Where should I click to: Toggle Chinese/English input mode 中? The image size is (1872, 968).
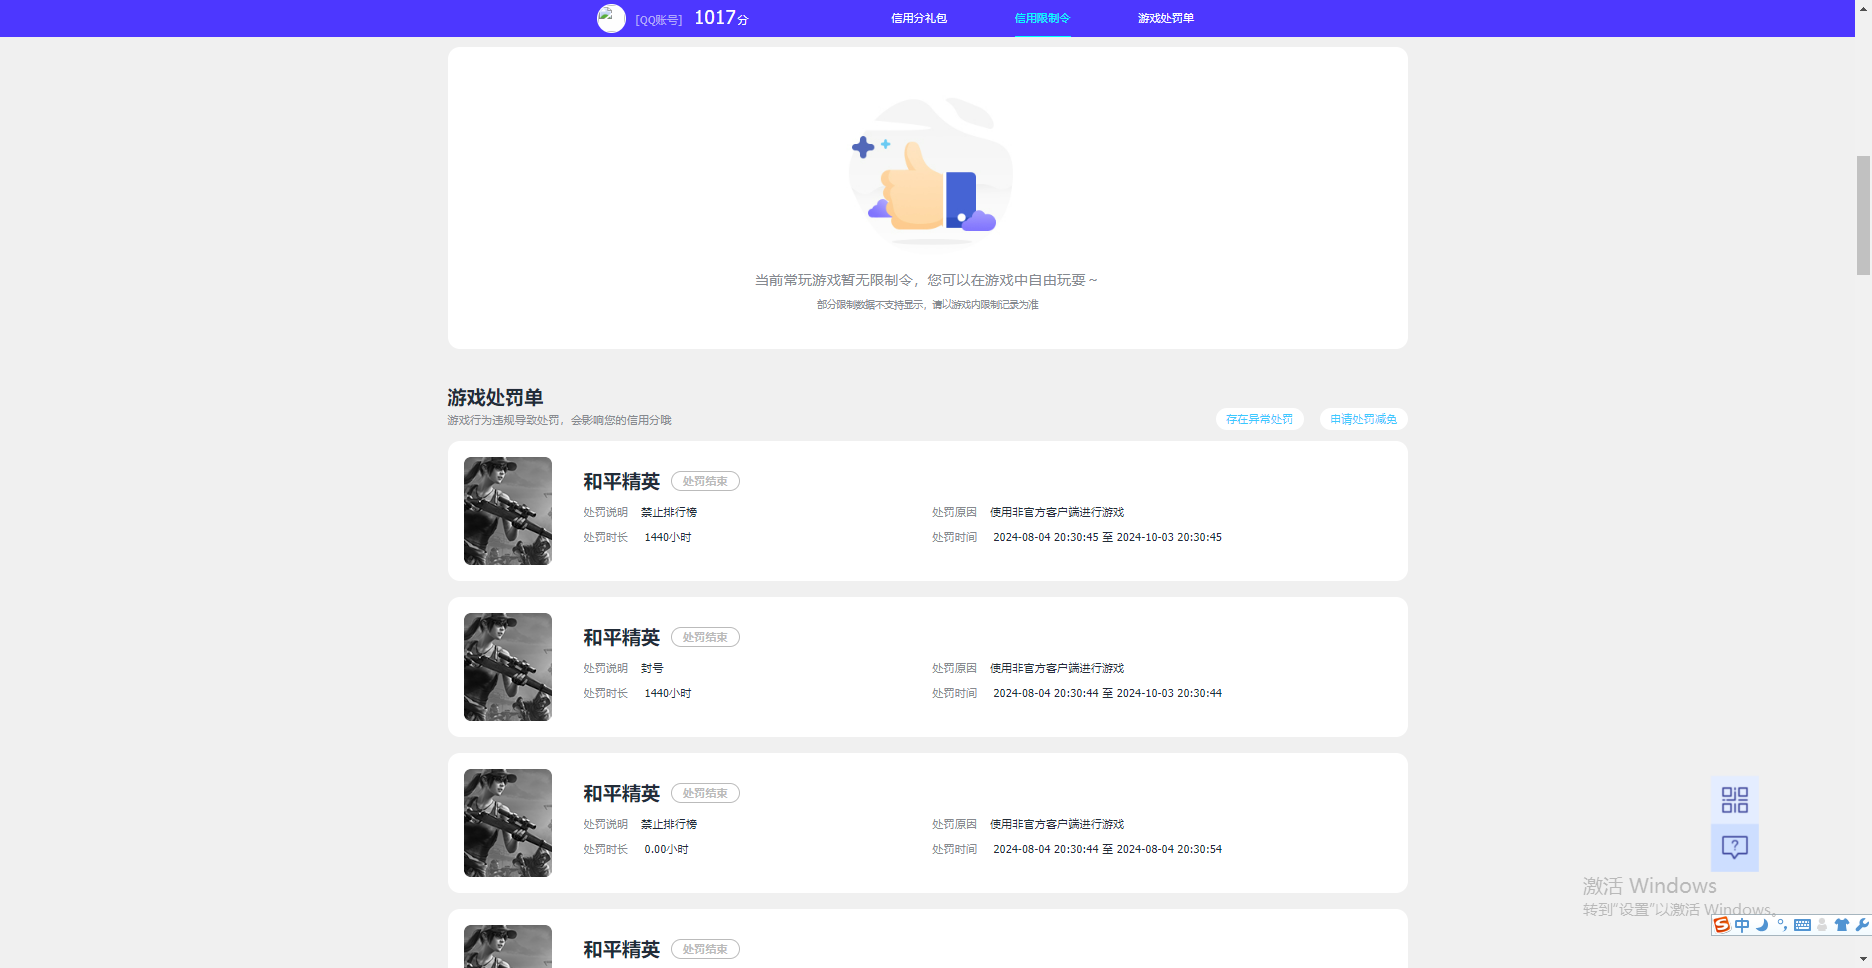[1742, 925]
